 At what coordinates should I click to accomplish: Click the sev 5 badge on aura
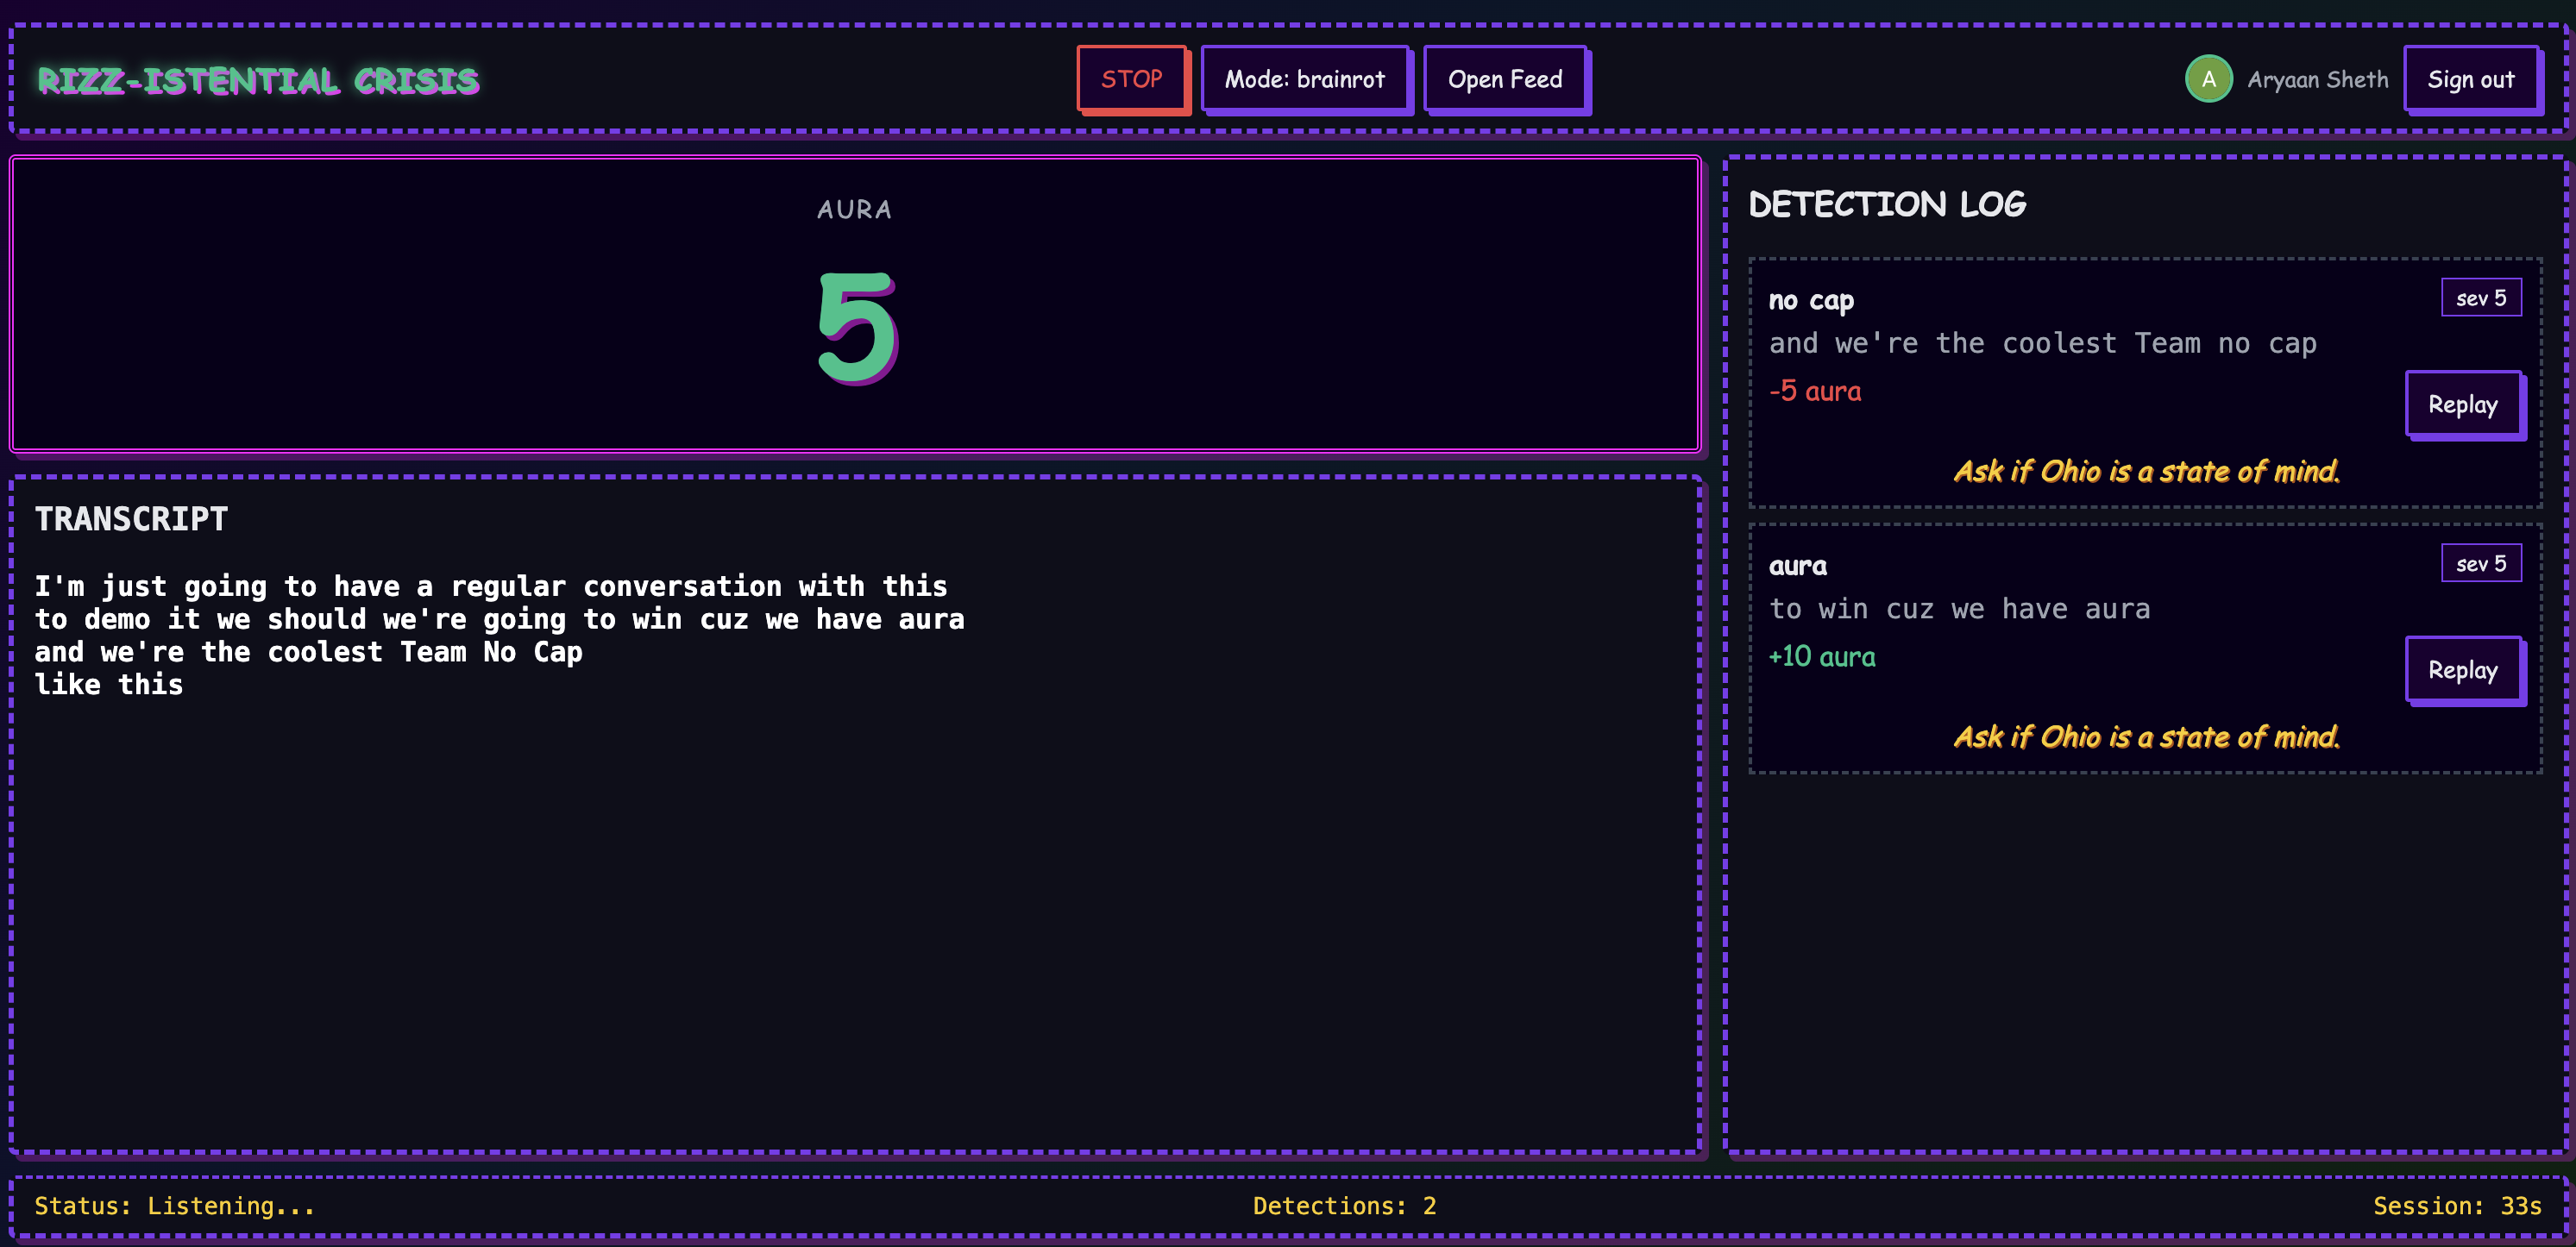[x=2480, y=563]
